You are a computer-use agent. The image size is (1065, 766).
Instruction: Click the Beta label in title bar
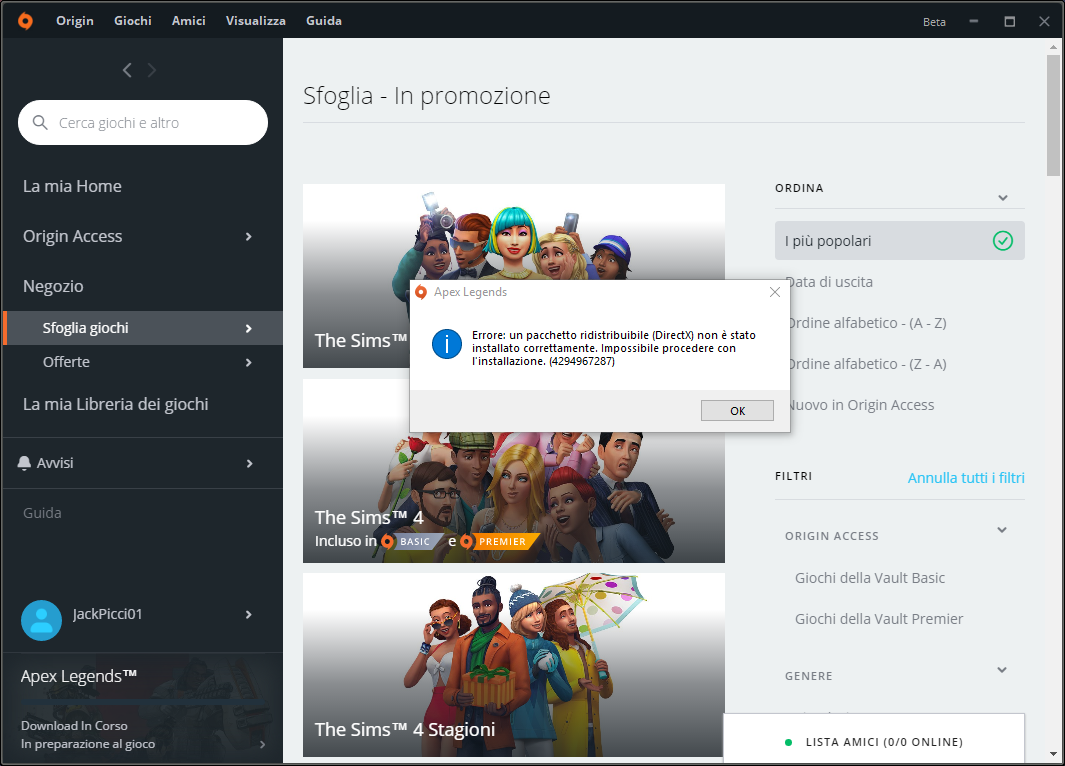point(934,22)
